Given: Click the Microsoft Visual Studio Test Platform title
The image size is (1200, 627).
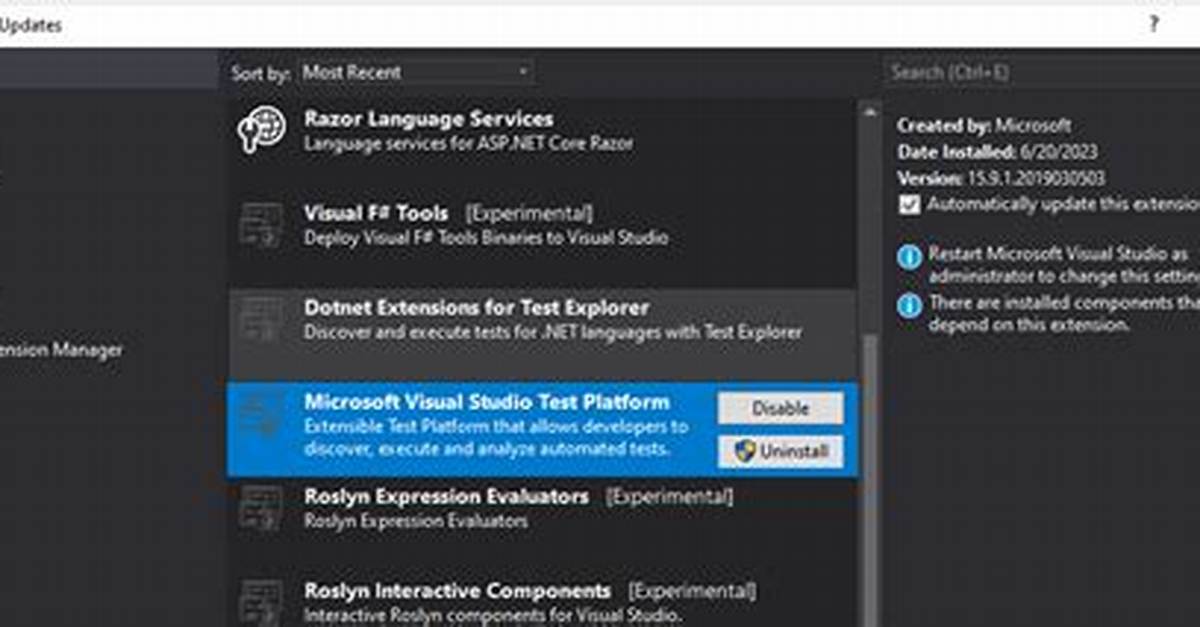Looking at the screenshot, I should (x=487, y=402).
